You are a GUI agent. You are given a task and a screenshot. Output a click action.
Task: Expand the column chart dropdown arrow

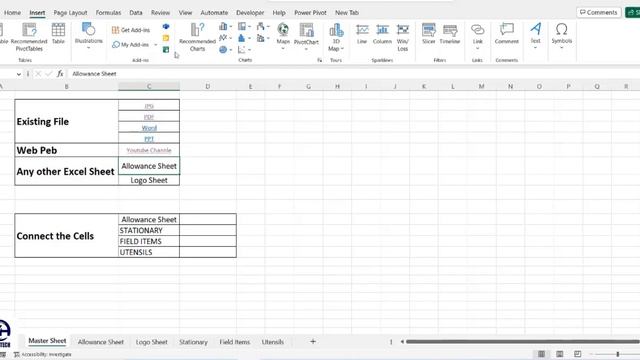pyautogui.click(x=231, y=27)
